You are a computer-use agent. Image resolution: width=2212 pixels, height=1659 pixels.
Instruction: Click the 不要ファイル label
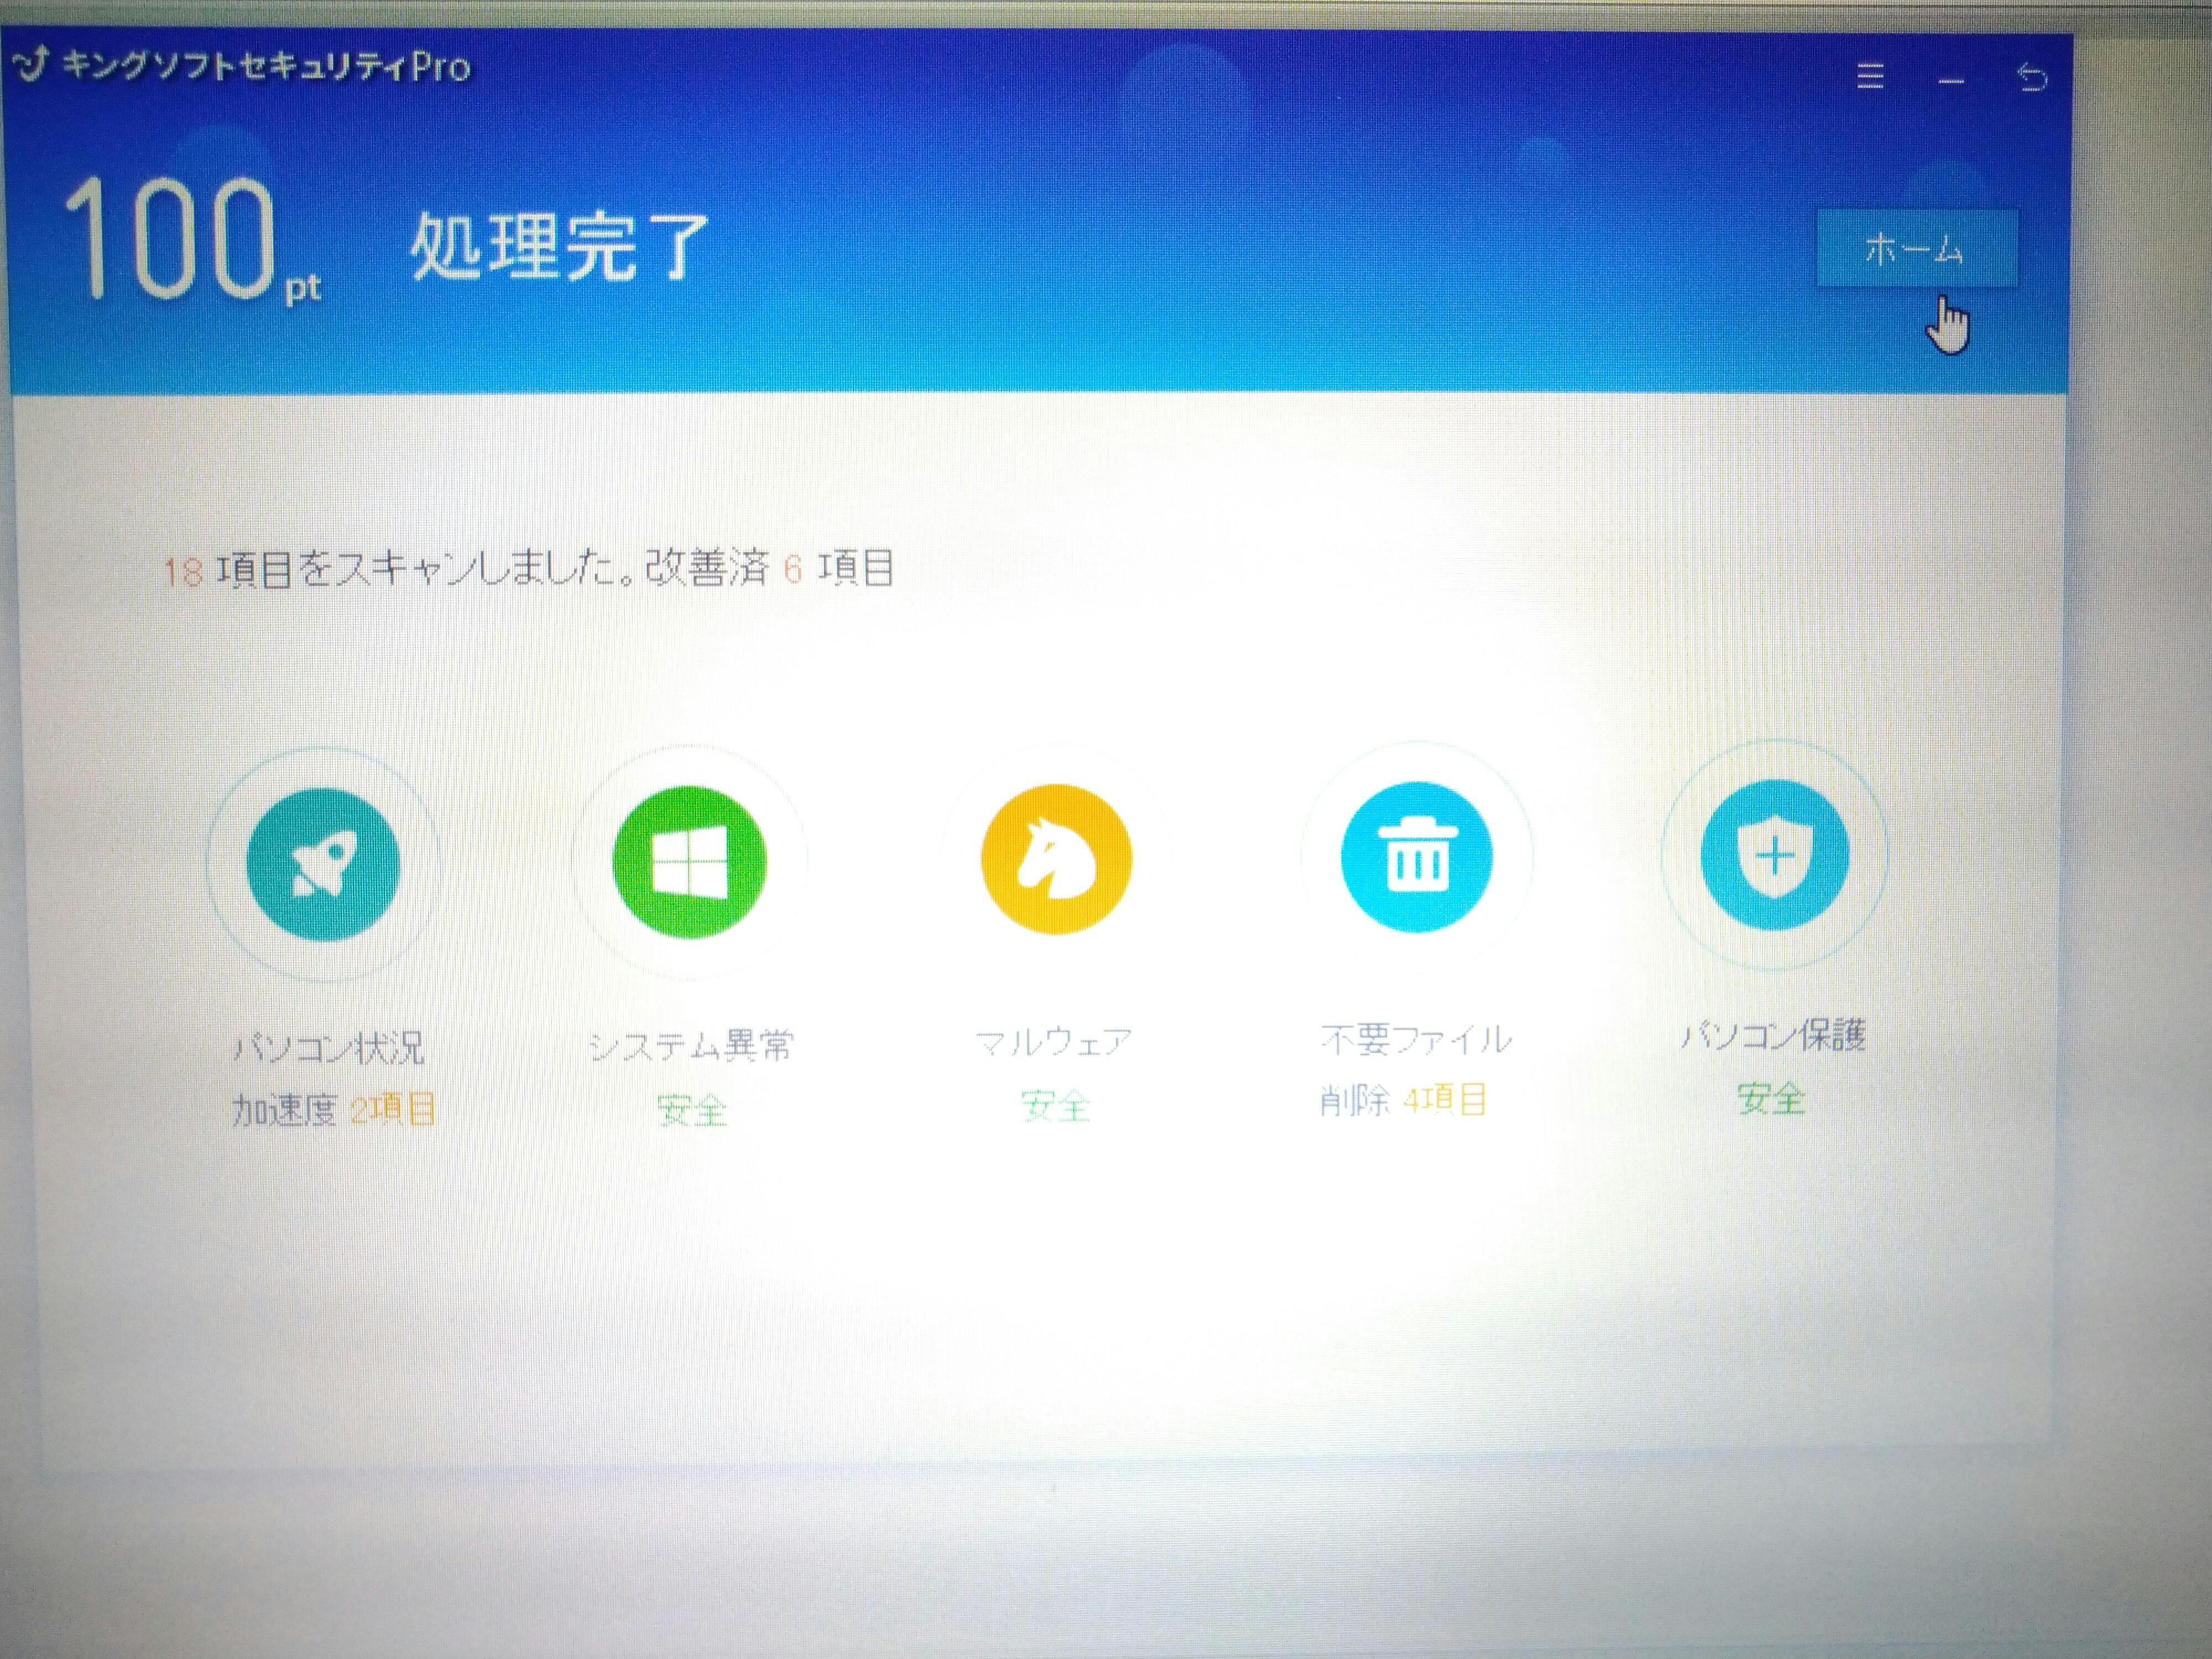[1416, 1039]
